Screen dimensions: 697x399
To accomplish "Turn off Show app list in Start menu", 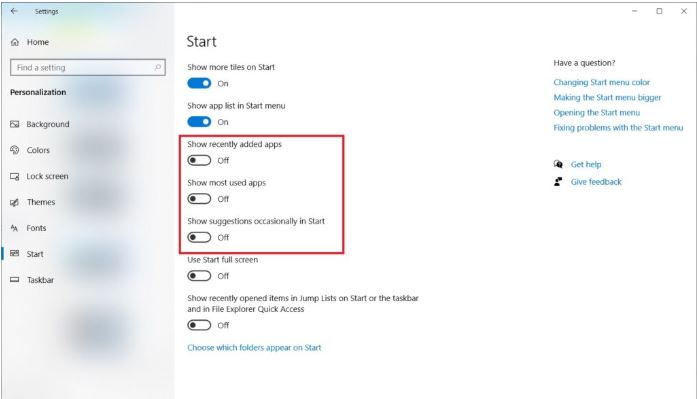I will (x=199, y=122).
